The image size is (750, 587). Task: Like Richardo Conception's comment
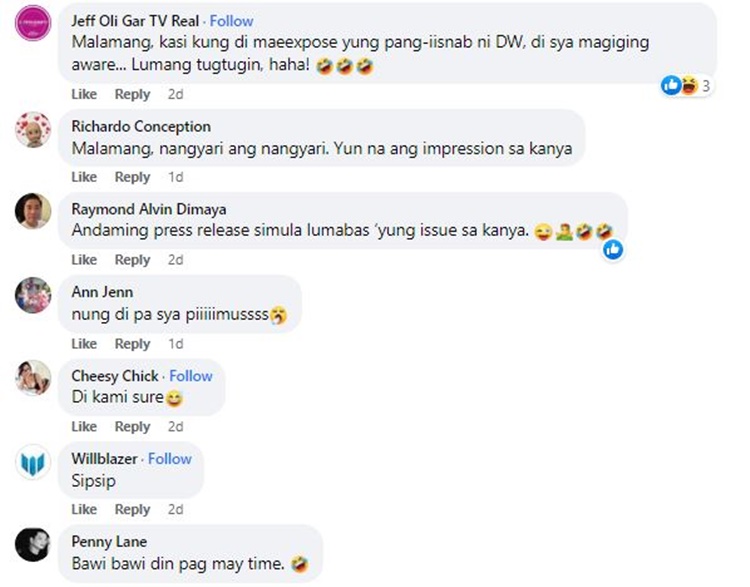(x=84, y=177)
